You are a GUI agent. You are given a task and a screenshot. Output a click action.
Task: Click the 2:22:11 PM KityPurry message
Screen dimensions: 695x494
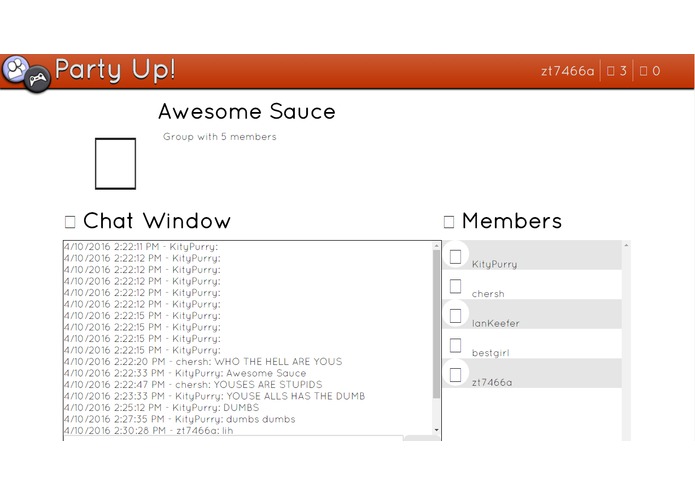pos(141,246)
